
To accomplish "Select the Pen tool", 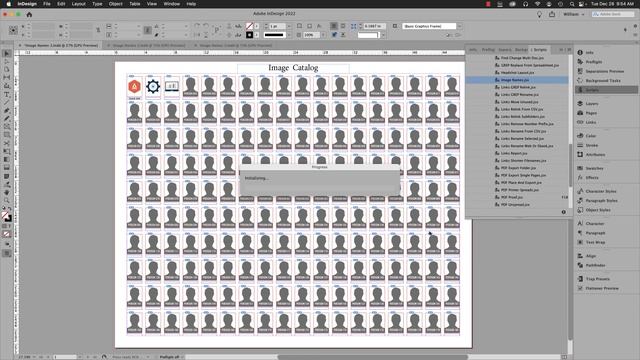I will tap(7, 111).
